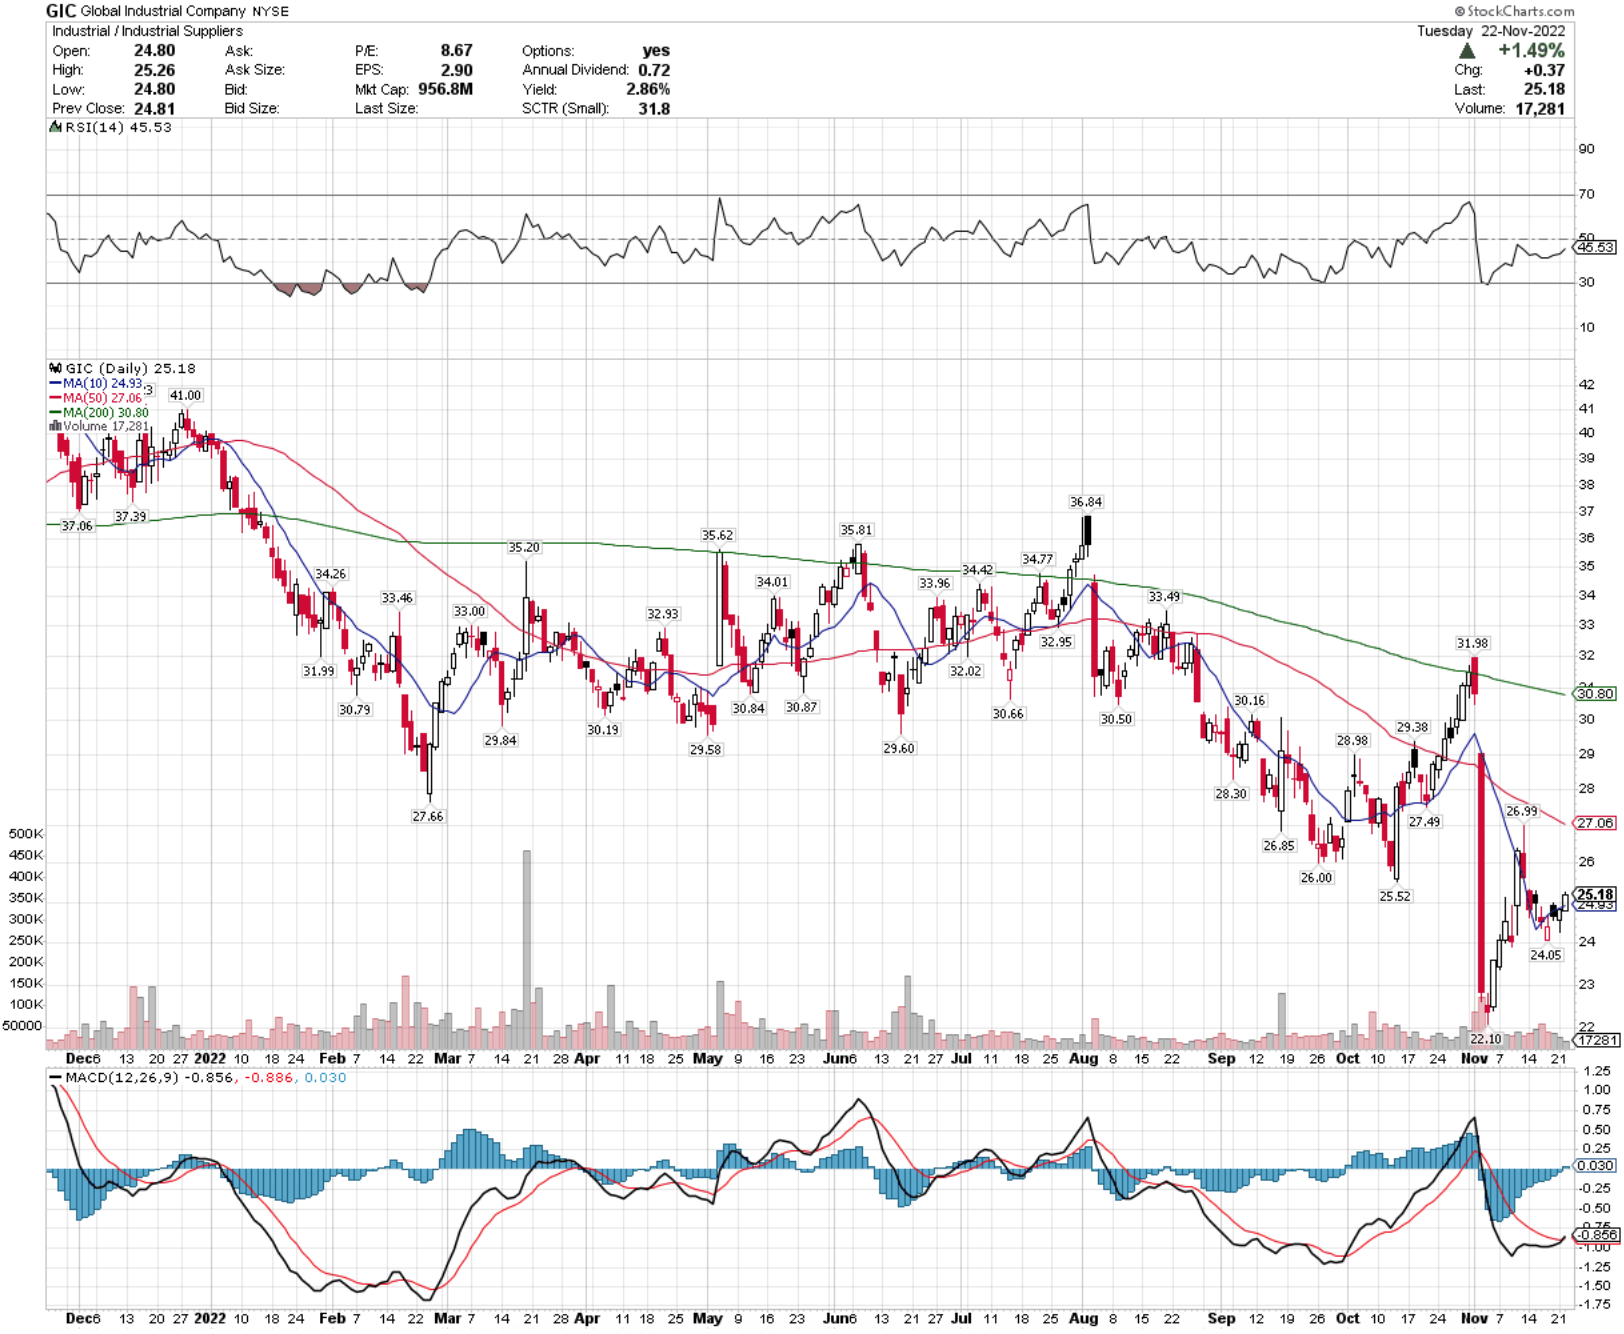This screenshot has height=1334, width=1624.
Task: Click the green up-arrow change icon
Action: pyautogui.click(x=1466, y=50)
